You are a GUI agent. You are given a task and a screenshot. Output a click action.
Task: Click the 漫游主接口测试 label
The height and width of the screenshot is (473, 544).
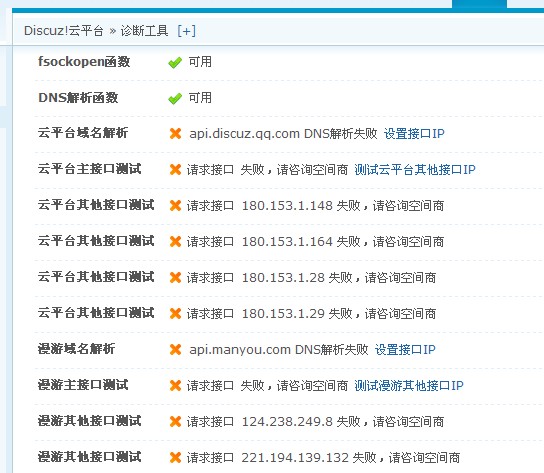pyautogui.click(x=83, y=385)
